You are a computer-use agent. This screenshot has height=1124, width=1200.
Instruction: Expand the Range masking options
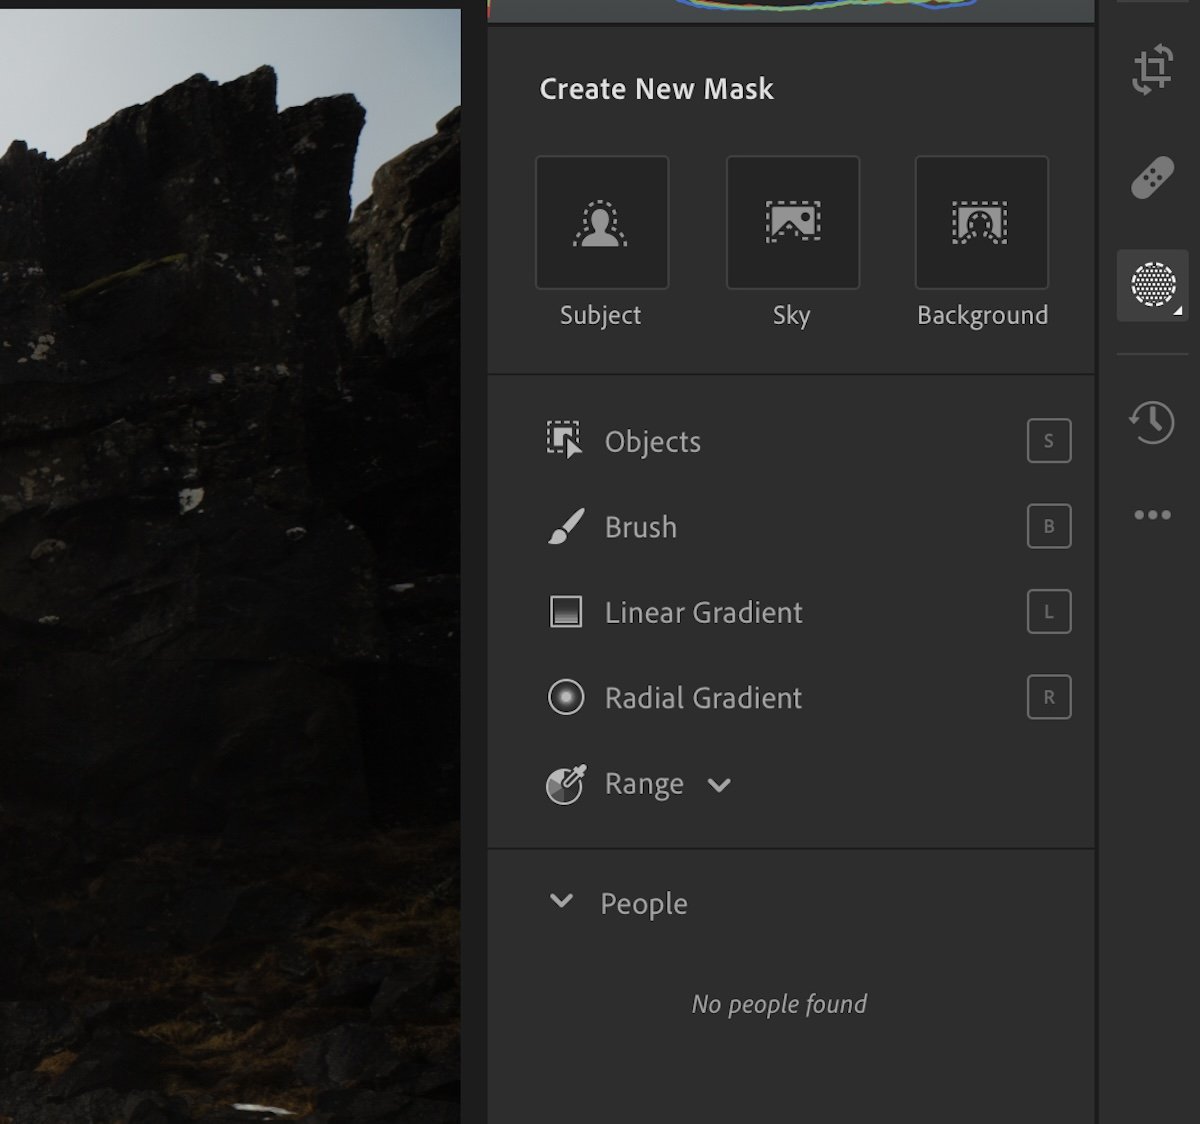tap(719, 786)
